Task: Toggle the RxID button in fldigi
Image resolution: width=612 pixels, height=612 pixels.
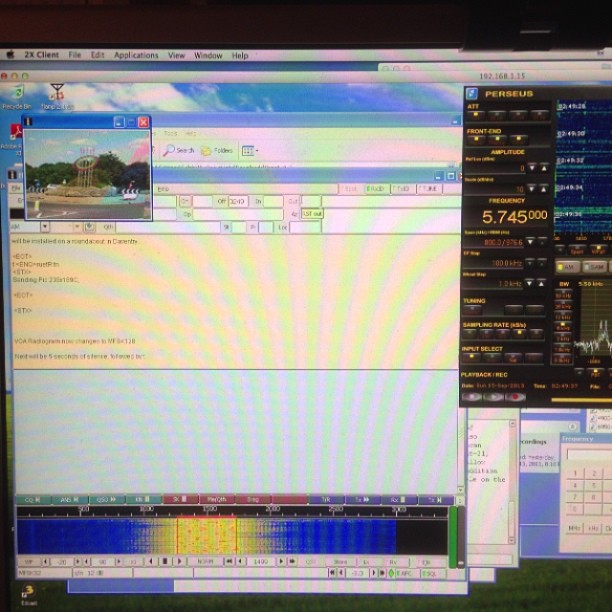Action: tap(375, 189)
